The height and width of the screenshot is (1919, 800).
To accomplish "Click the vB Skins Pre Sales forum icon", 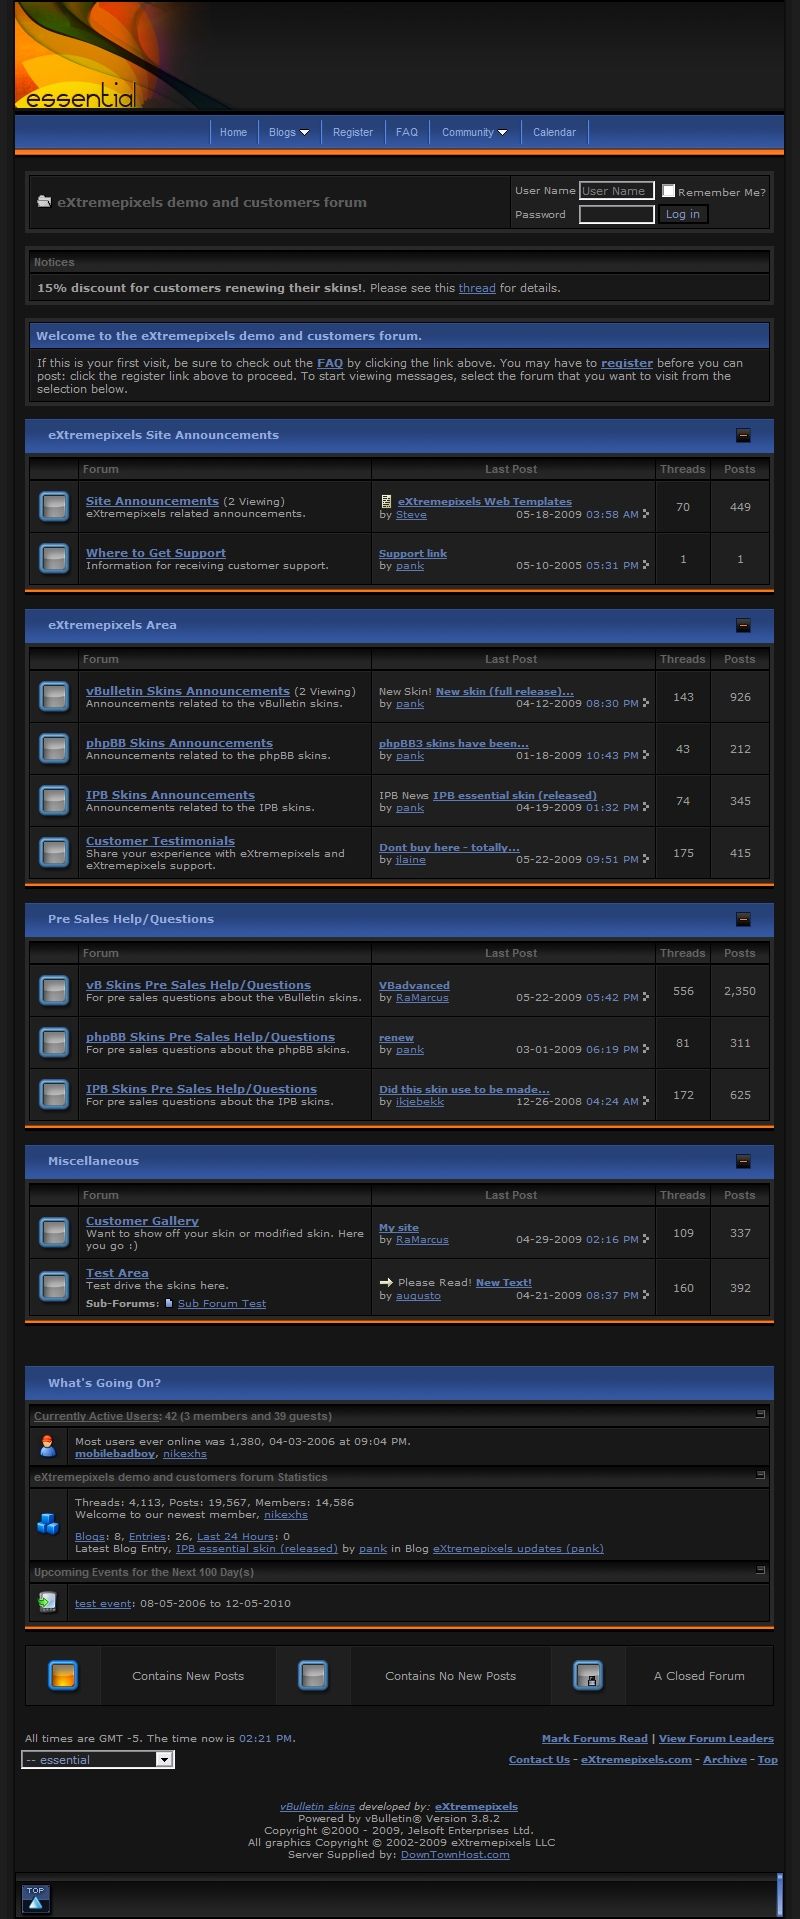I will (54, 990).
